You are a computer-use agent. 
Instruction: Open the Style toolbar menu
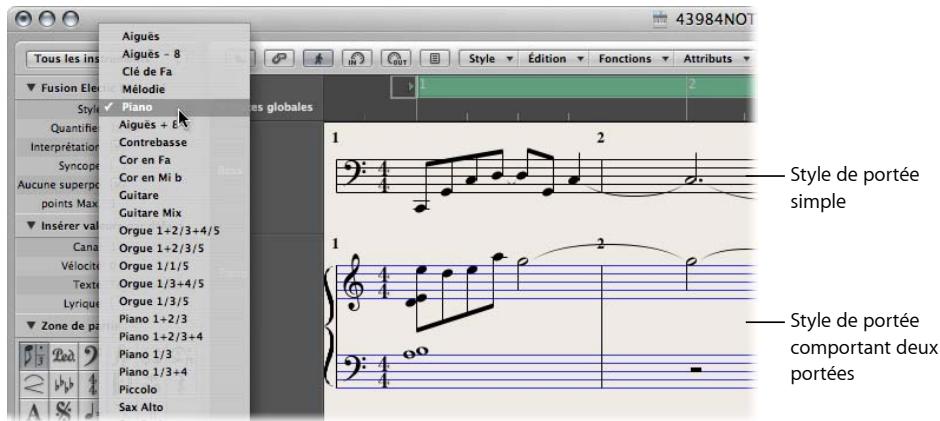(491, 59)
